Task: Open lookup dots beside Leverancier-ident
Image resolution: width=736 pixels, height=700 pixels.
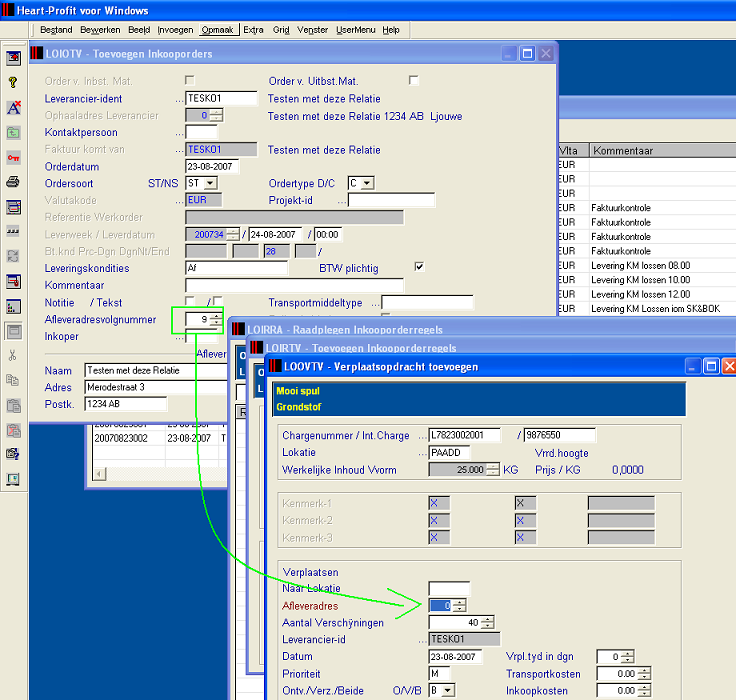Action: click(x=180, y=100)
